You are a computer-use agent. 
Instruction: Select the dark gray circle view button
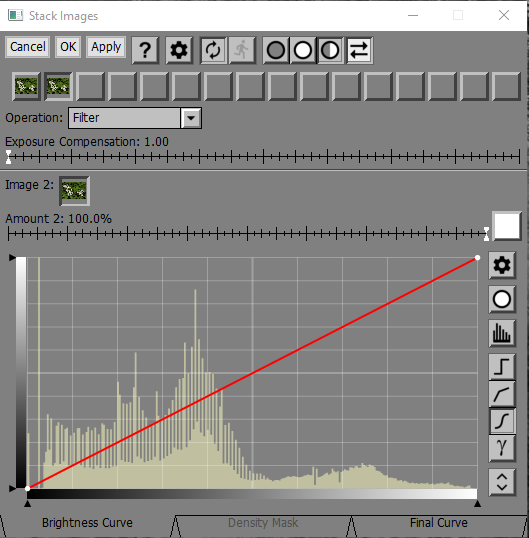pyautogui.click(x=276, y=50)
